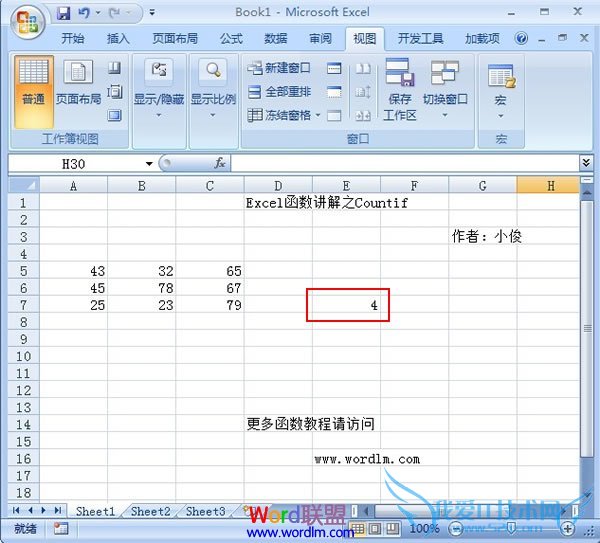The height and width of the screenshot is (543, 600).
Task: Open Customize Quick Access Toolbar dropdown
Action: (x=152, y=13)
